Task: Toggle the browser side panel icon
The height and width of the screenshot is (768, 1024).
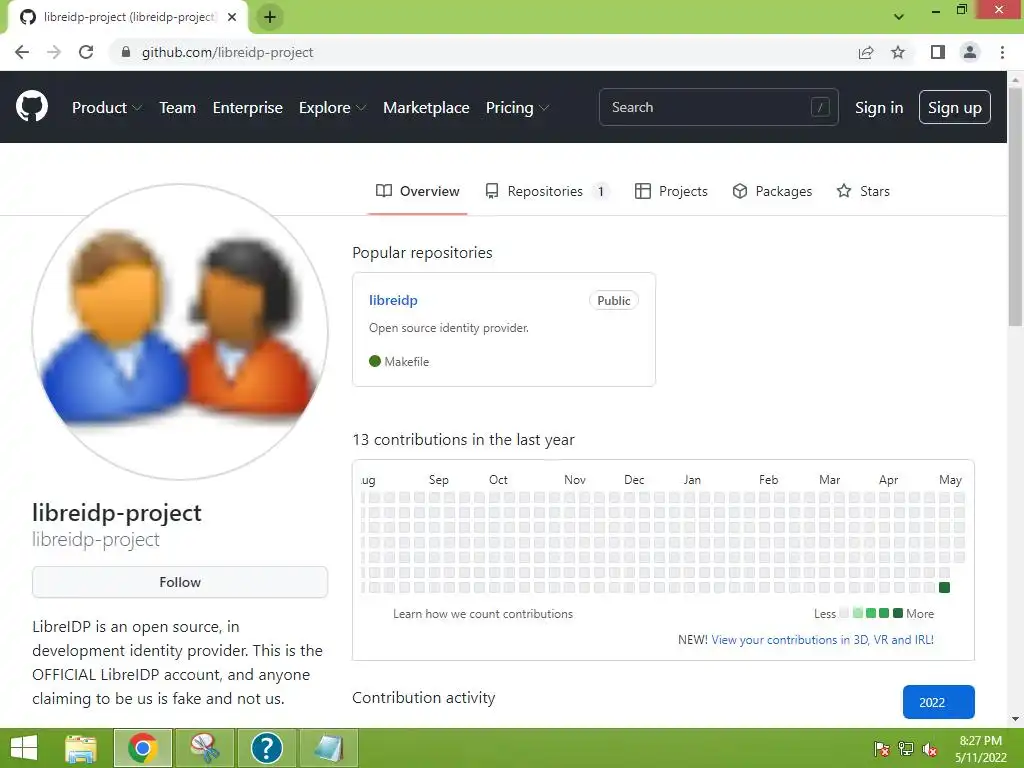Action: coord(938,52)
